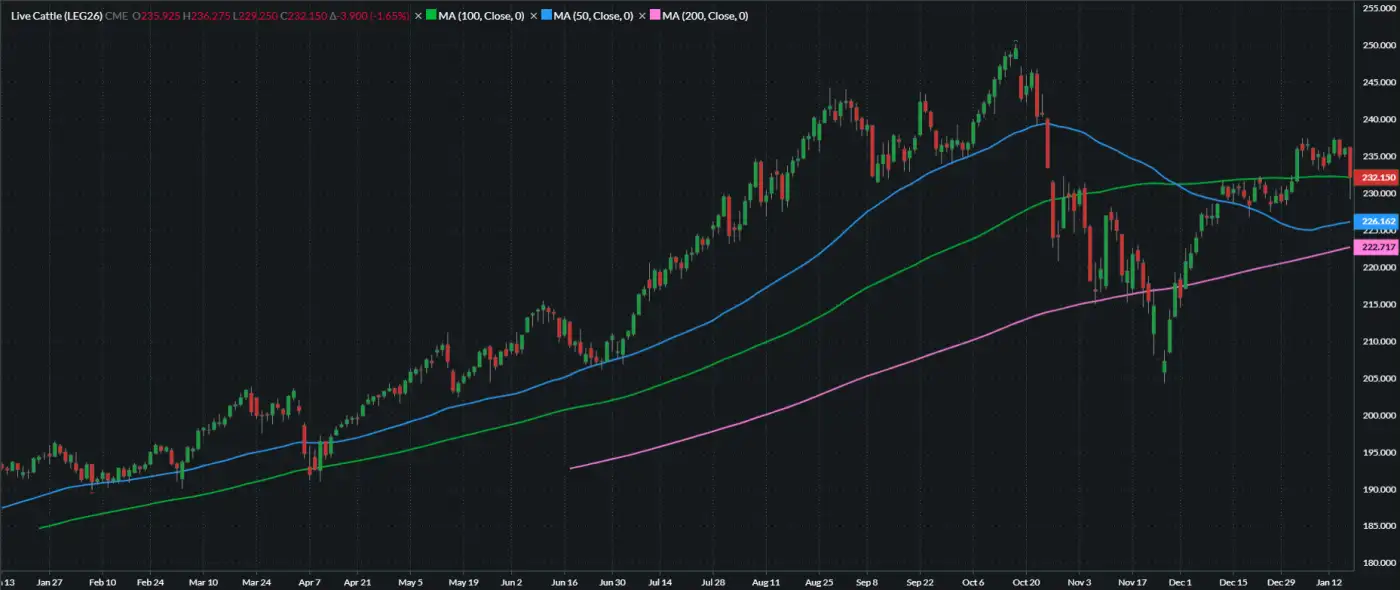Viewport: 1400px width, 590px height.
Task: Click the Jun 16 date on time axis
Action: (x=565, y=581)
